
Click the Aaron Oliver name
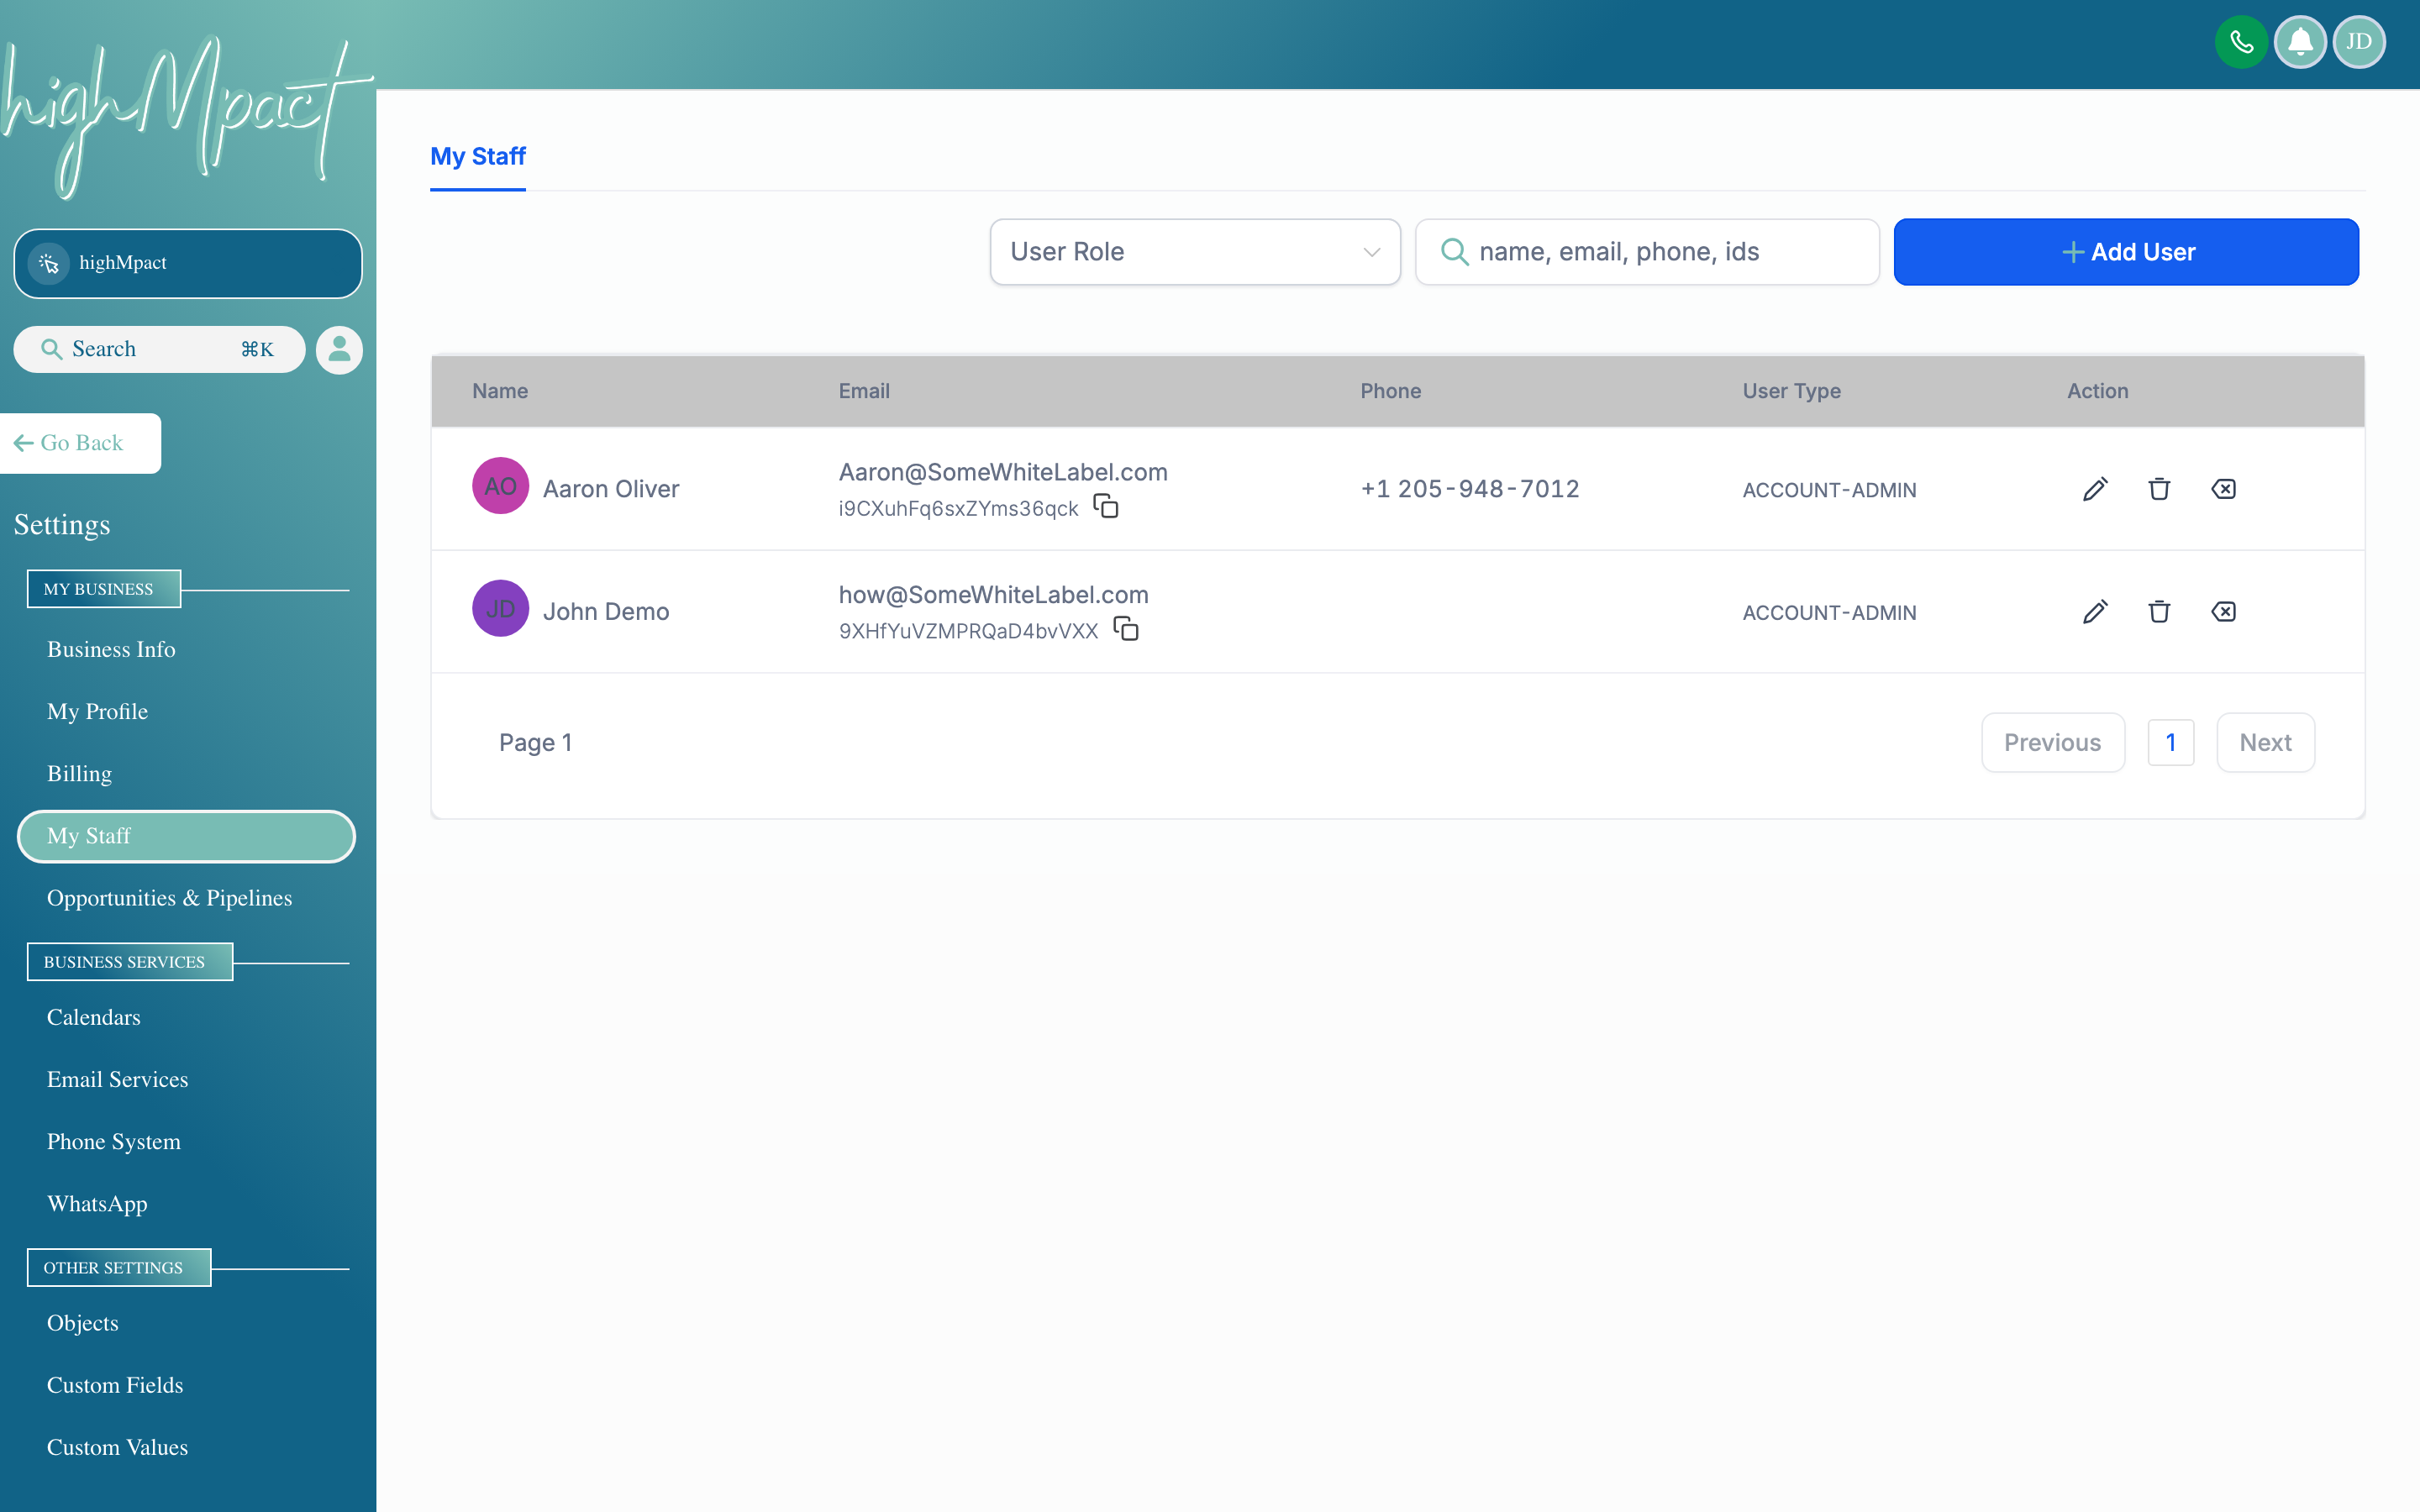[x=611, y=489]
